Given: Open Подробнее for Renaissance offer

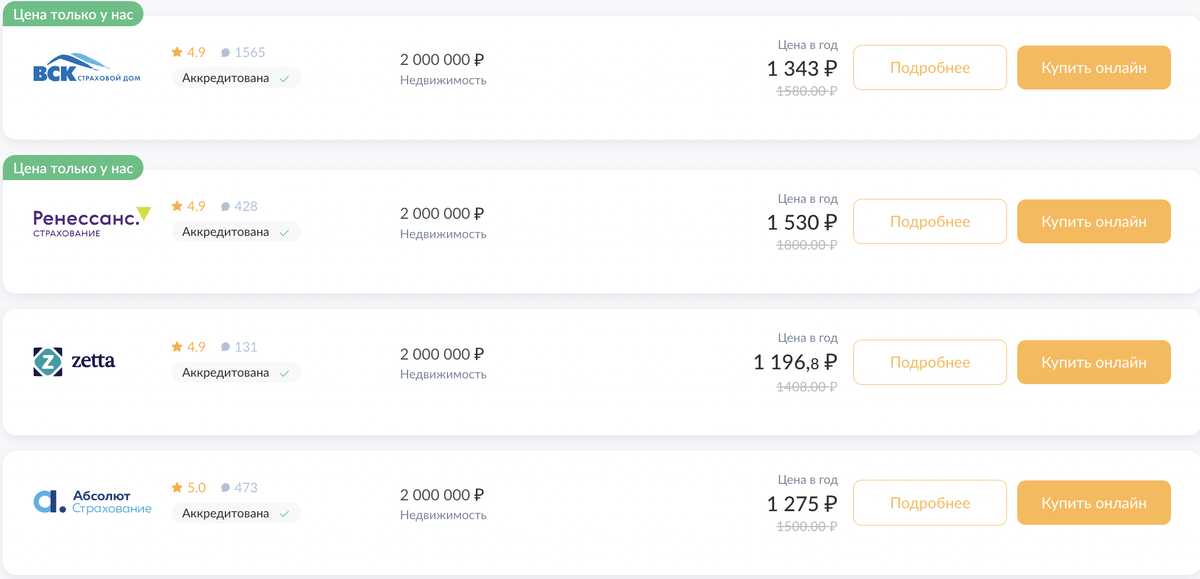Looking at the screenshot, I should pos(929,222).
